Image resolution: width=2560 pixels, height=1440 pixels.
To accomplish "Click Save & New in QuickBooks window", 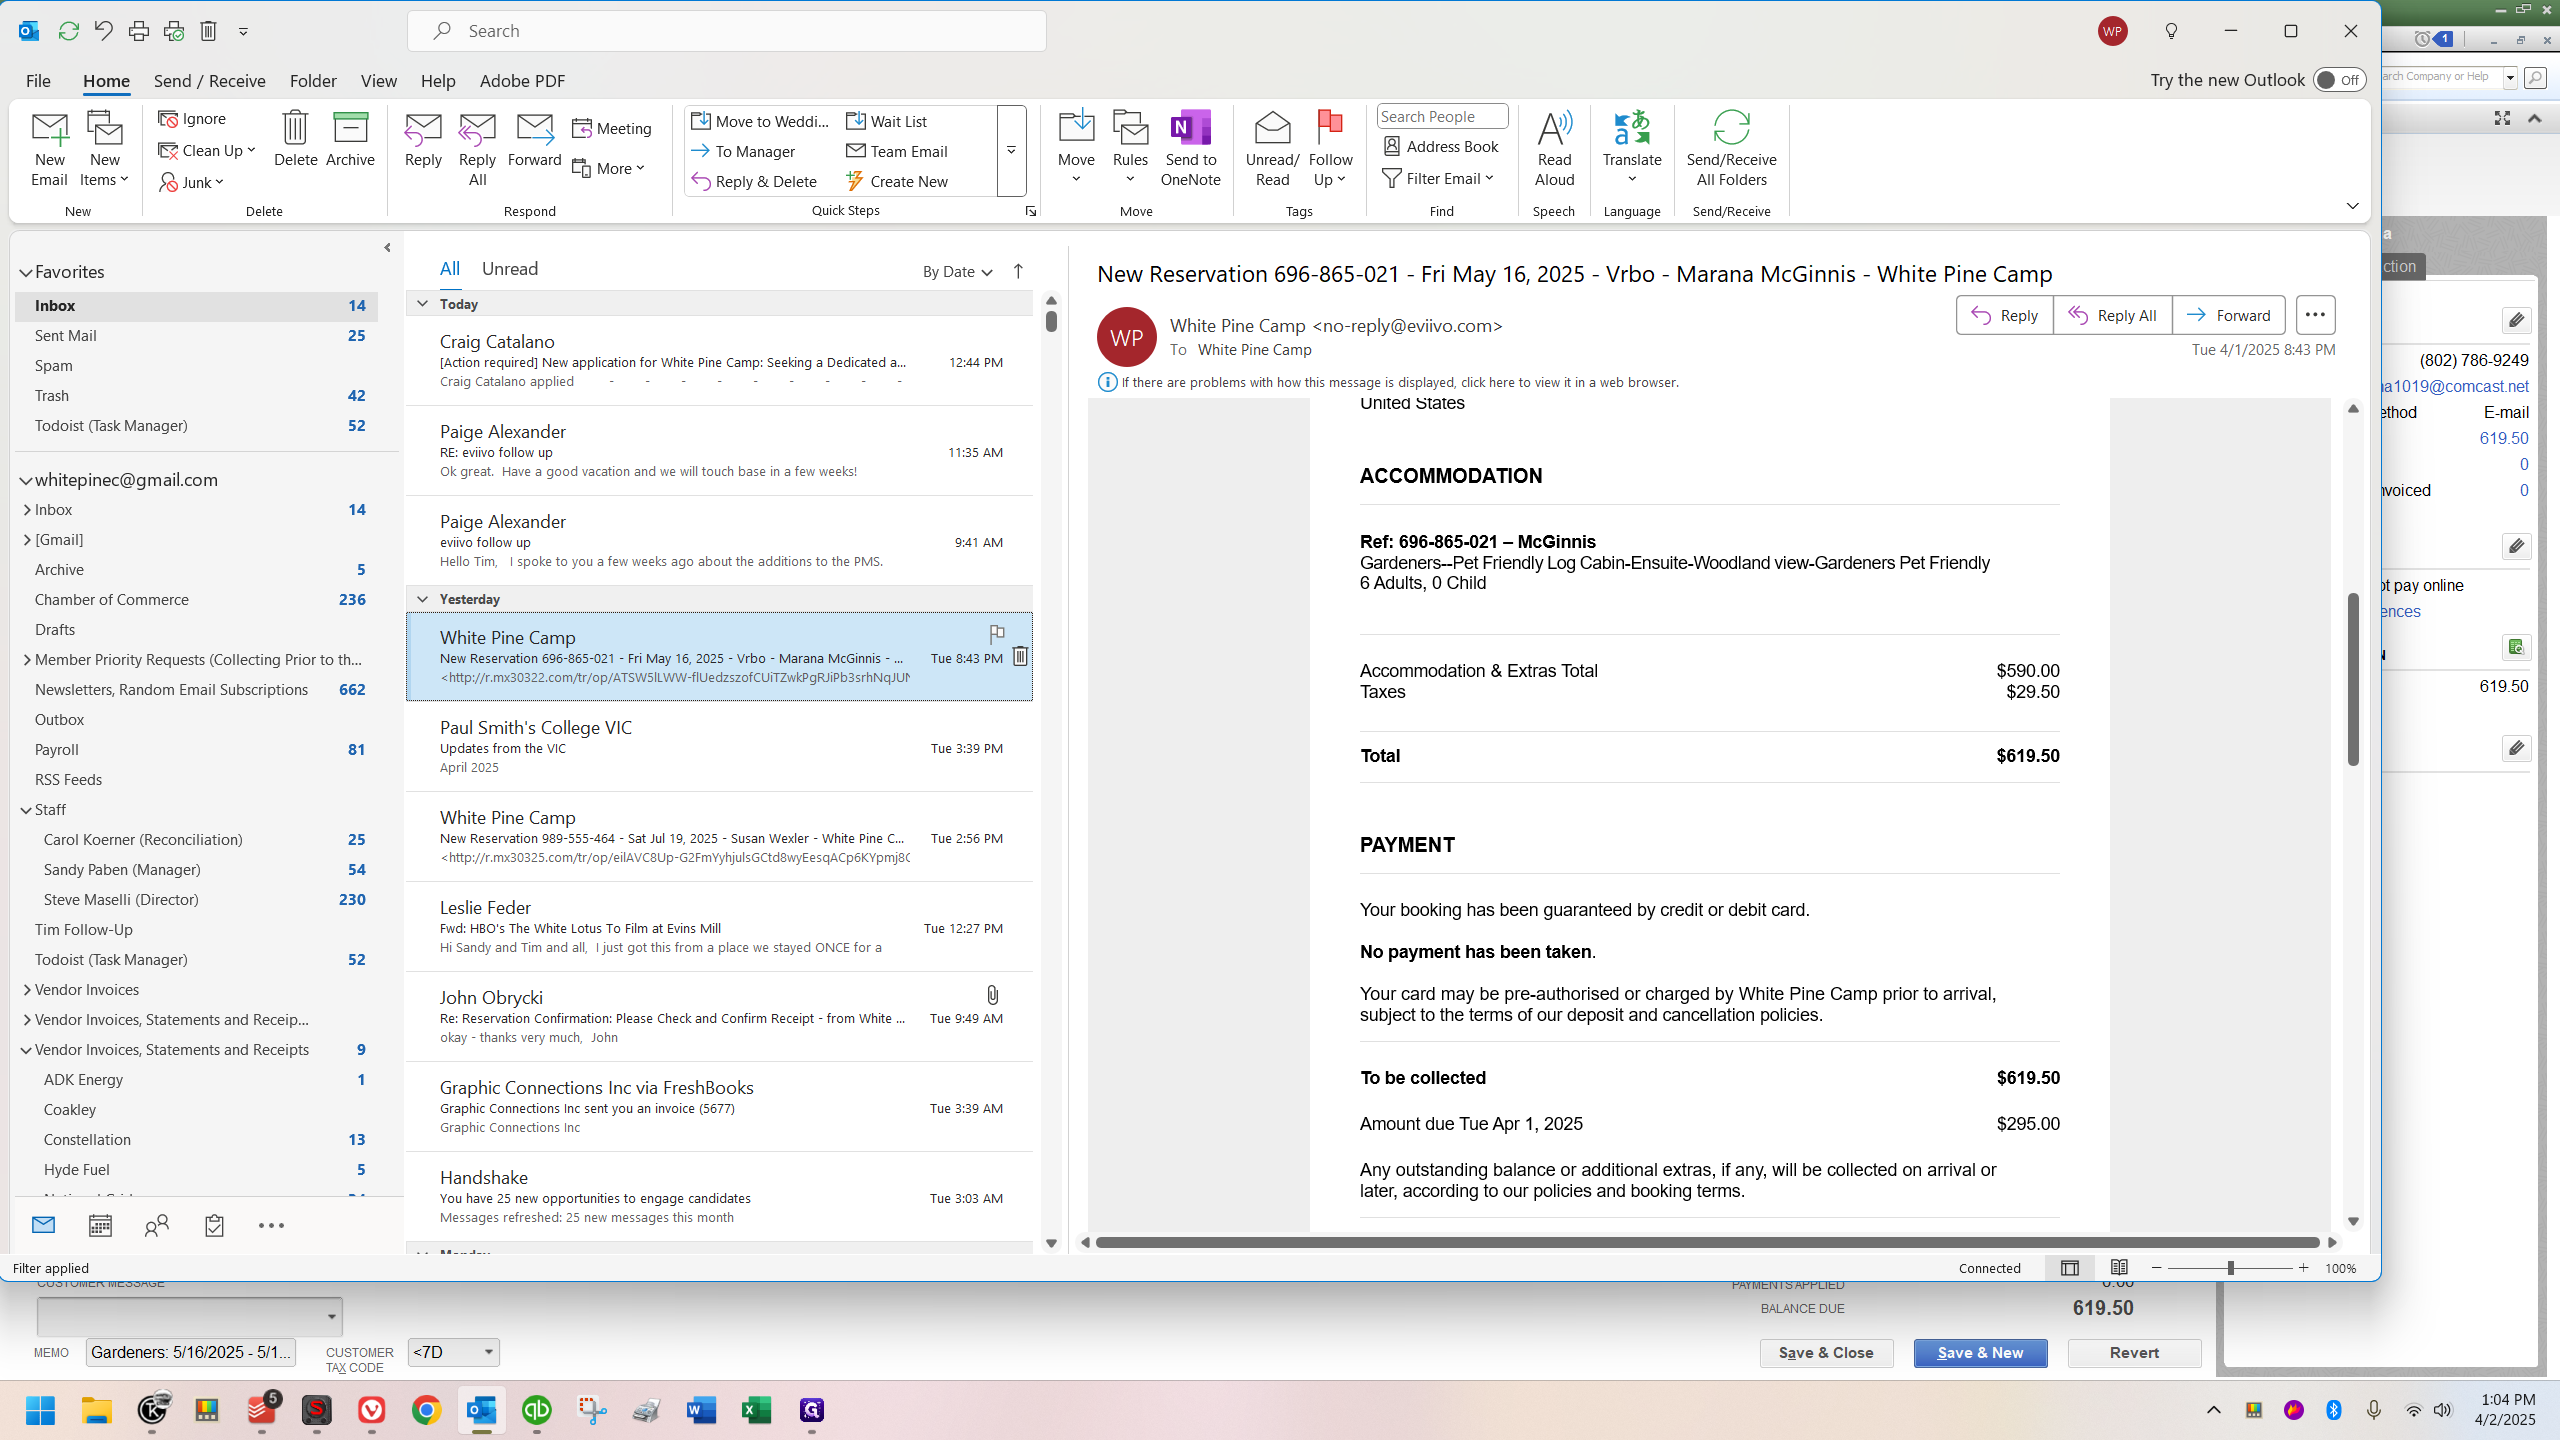I will [x=1980, y=1353].
